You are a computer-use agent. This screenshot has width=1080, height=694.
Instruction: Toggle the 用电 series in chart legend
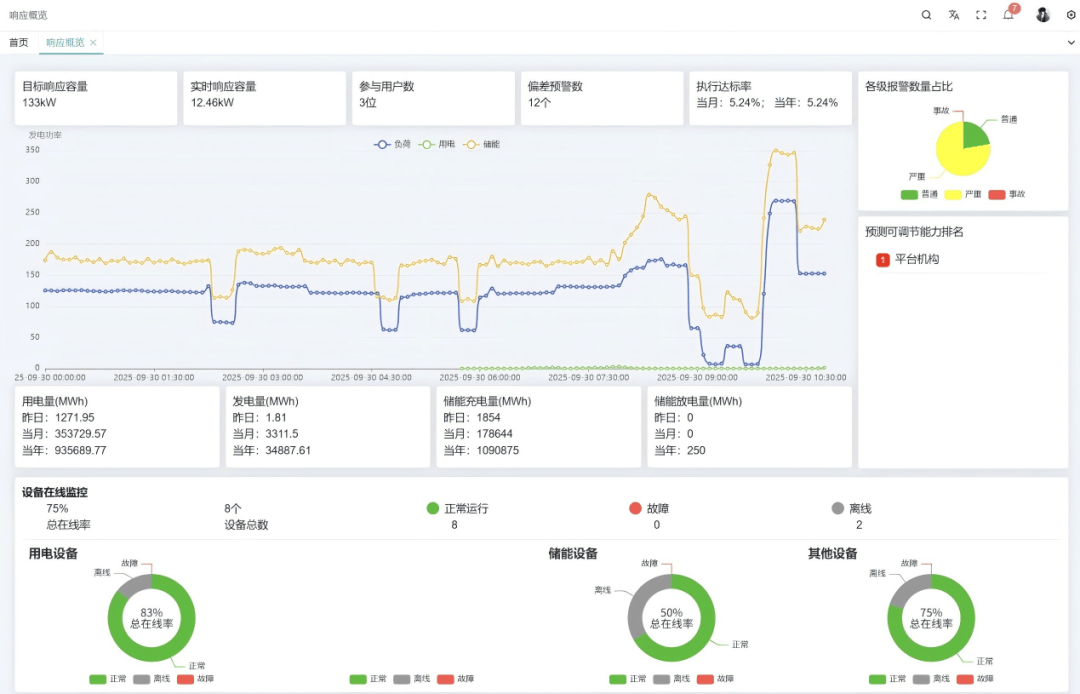(x=437, y=144)
